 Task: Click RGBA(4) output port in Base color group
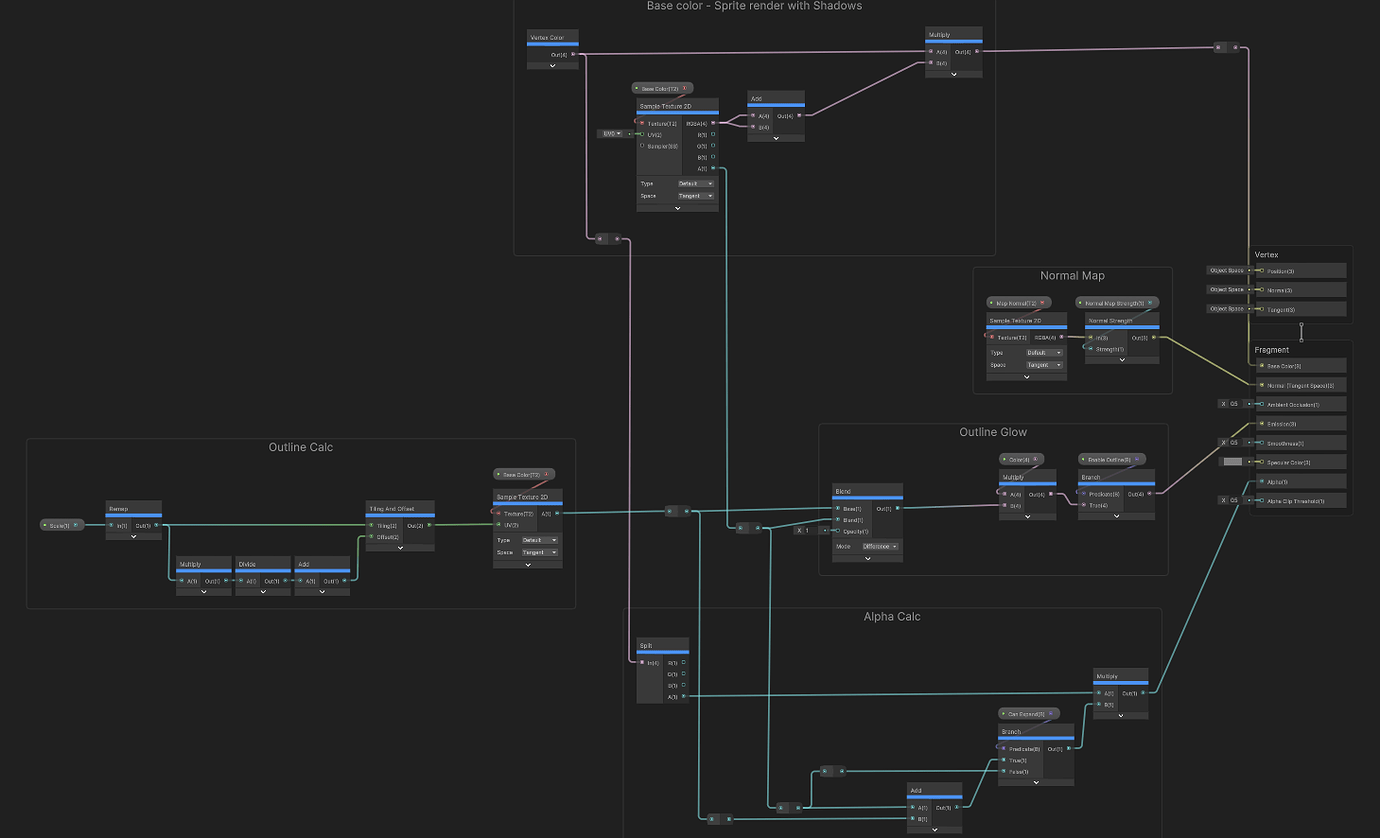tap(713, 123)
